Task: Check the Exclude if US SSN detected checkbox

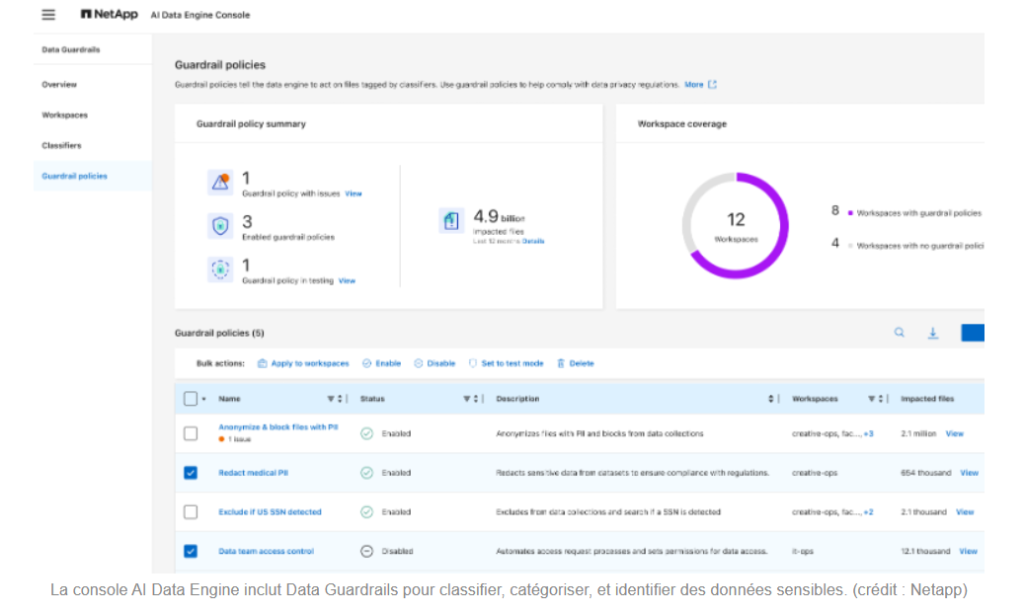Action: tap(191, 512)
